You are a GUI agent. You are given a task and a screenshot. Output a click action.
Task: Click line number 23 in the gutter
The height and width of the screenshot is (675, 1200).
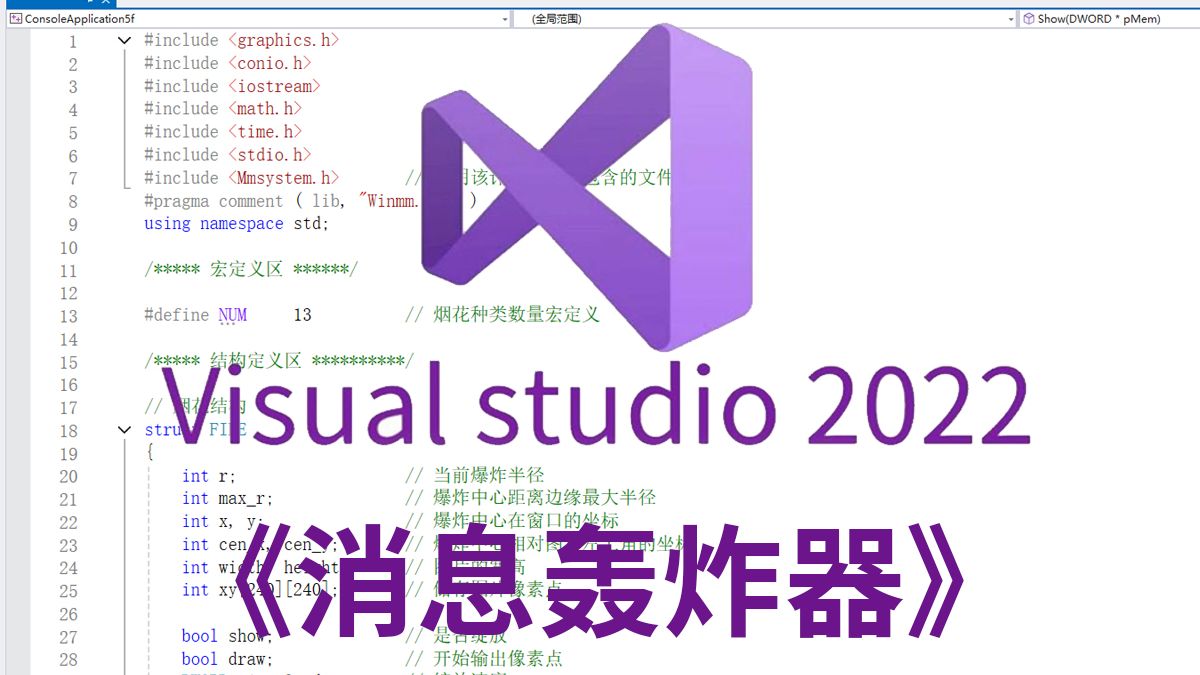(x=68, y=546)
